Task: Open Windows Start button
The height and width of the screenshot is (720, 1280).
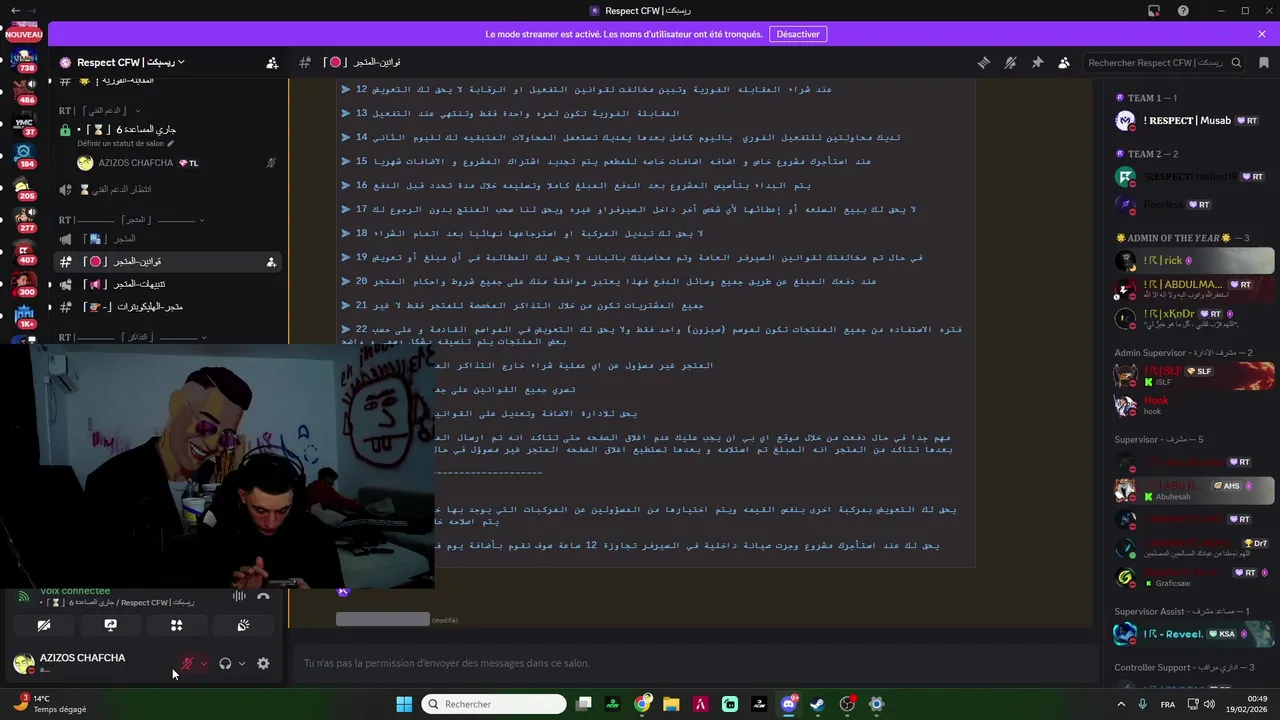Action: click(x=404, y=704)
